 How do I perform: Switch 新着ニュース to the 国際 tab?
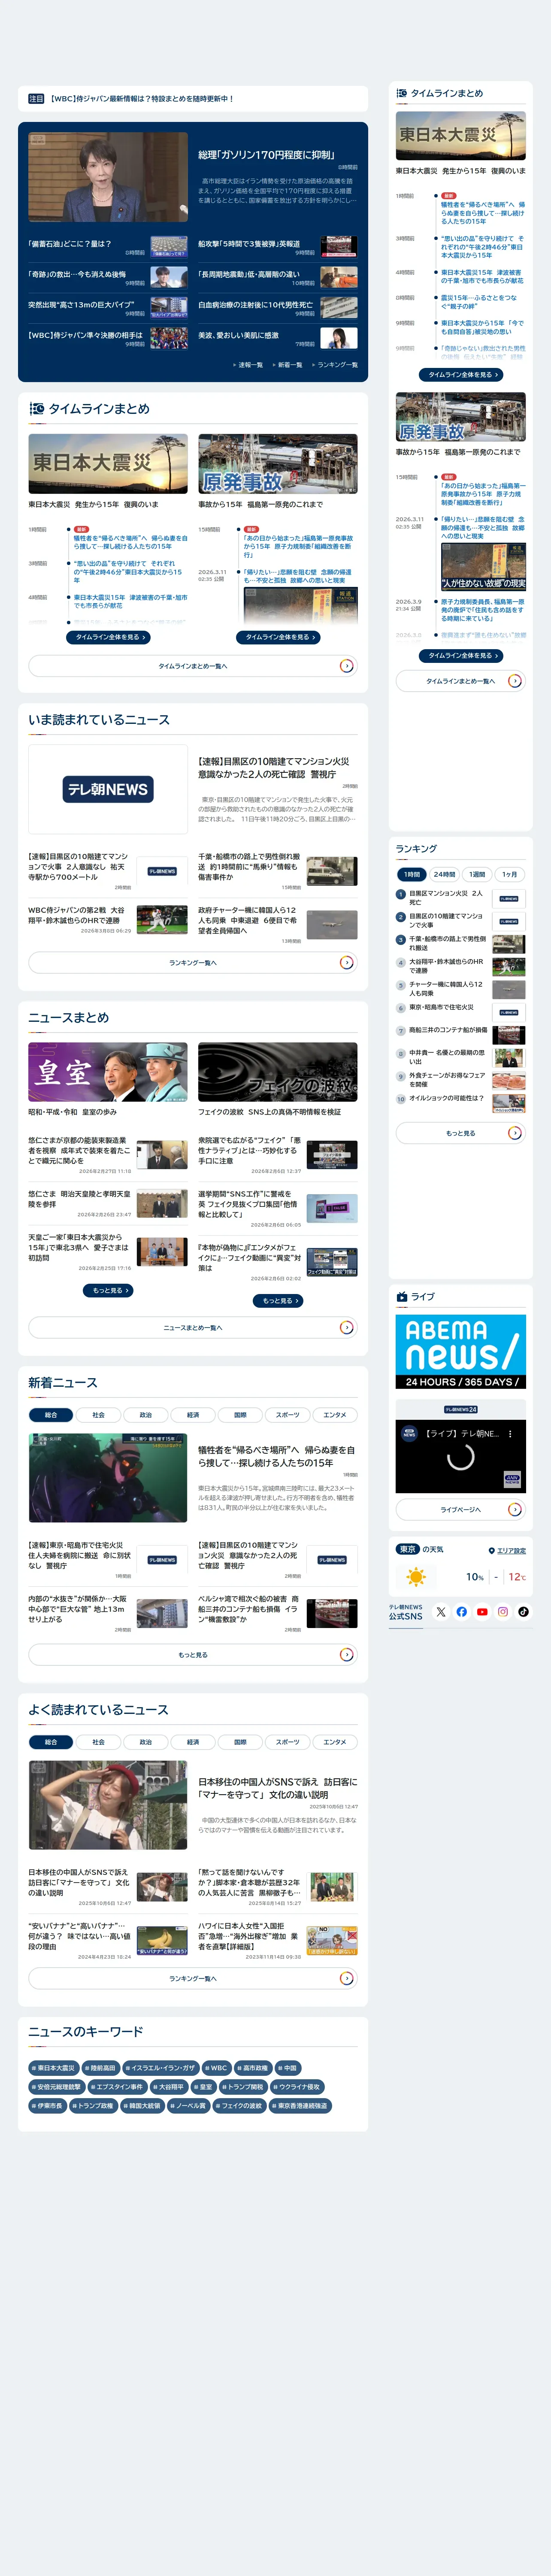pos(240,1415)
